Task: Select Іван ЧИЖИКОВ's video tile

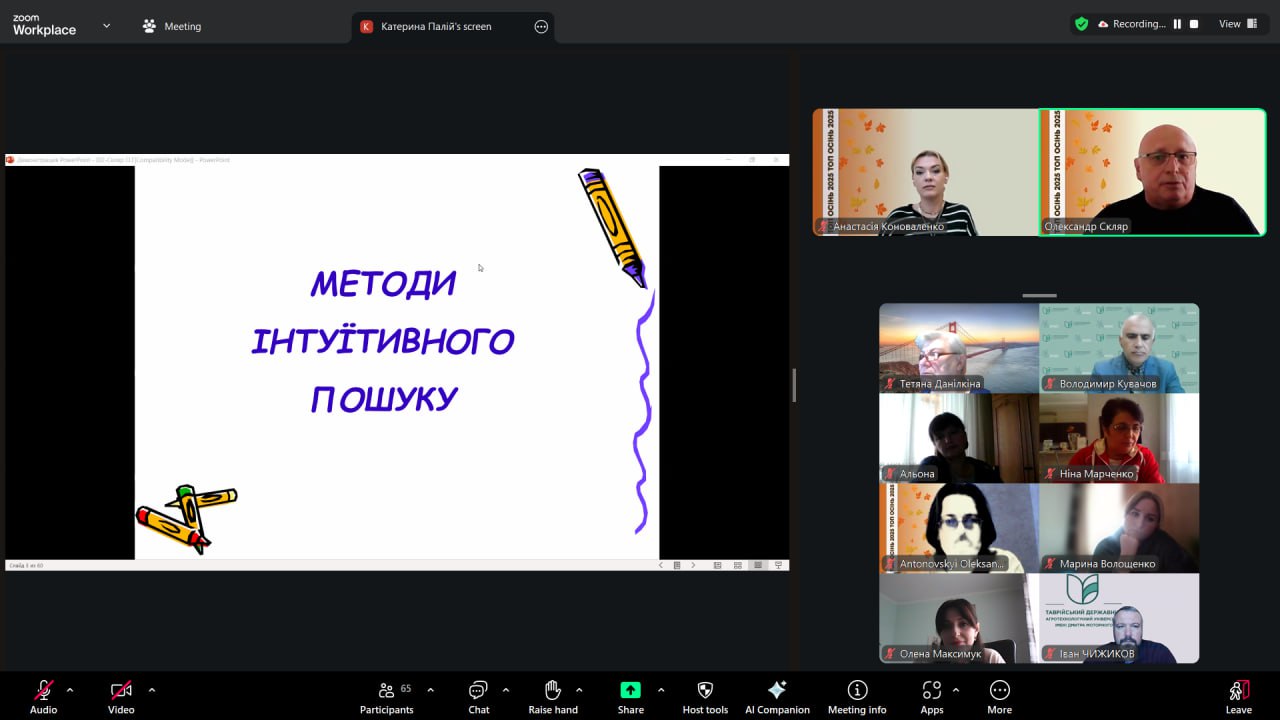Action: 1119,618
